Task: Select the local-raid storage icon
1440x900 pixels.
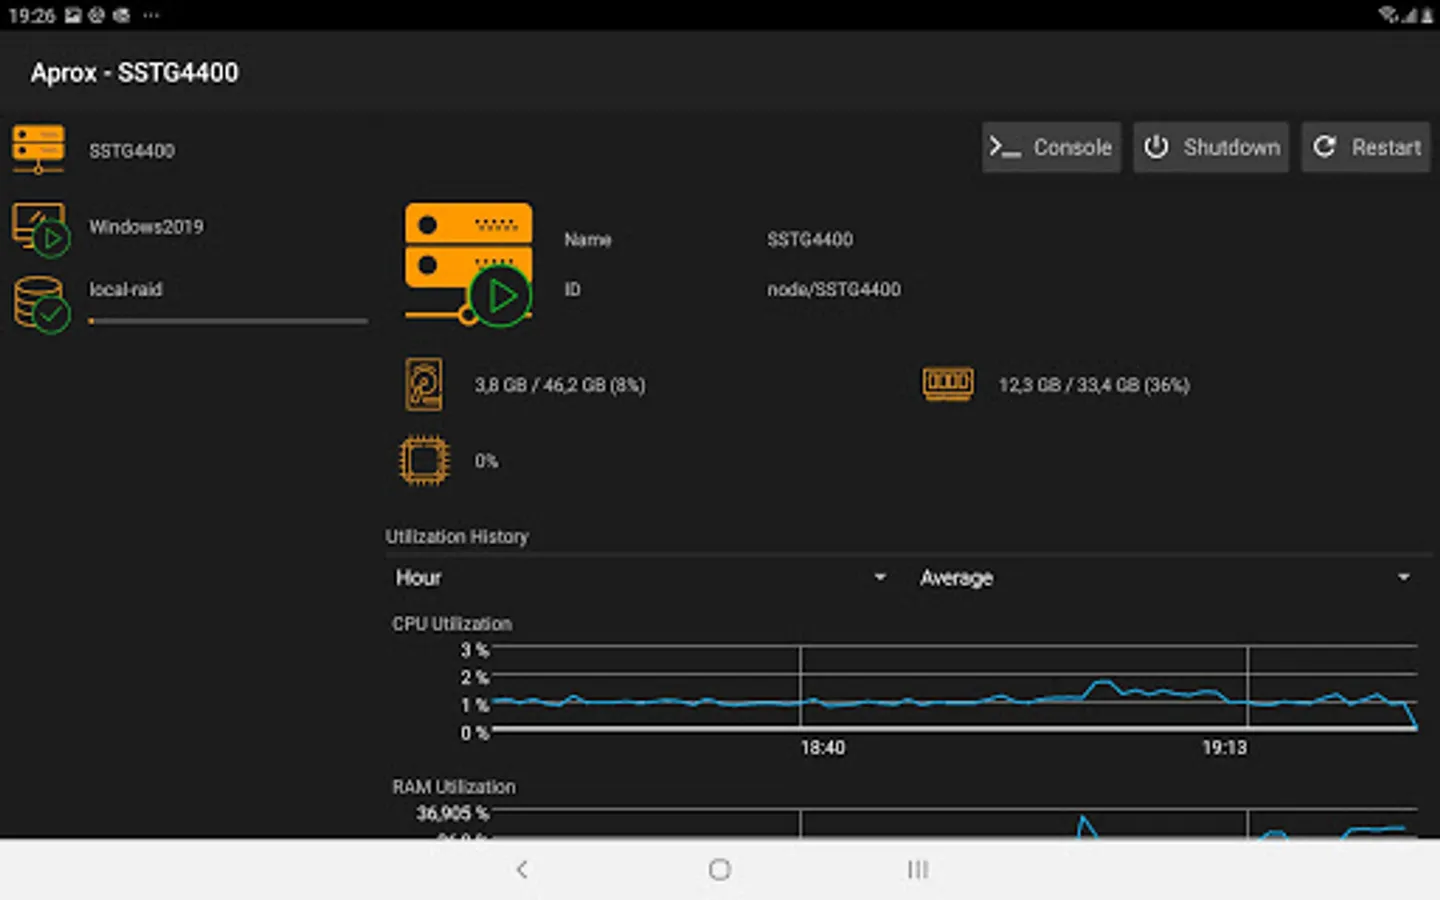Action: click(41, 304)
